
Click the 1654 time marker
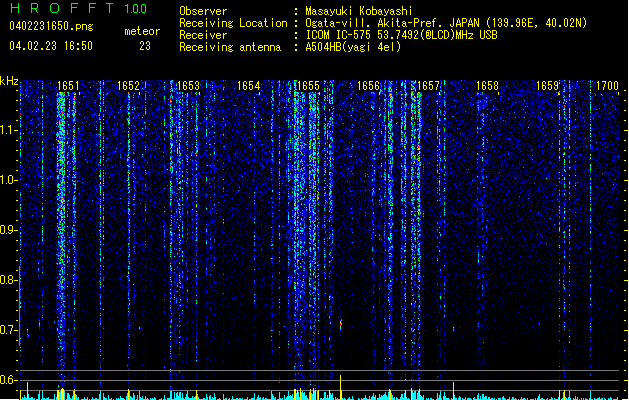(248, 86)
